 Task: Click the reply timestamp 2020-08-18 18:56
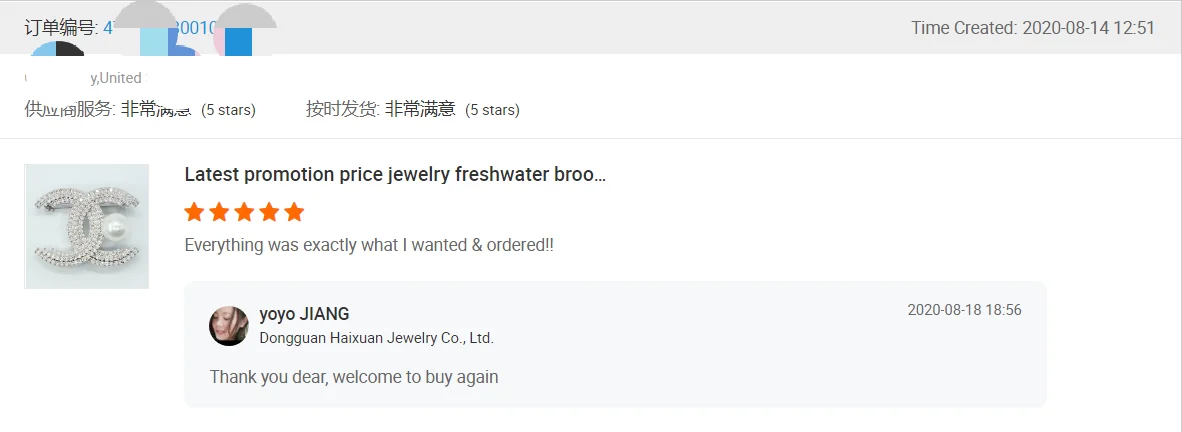[964, 310]
